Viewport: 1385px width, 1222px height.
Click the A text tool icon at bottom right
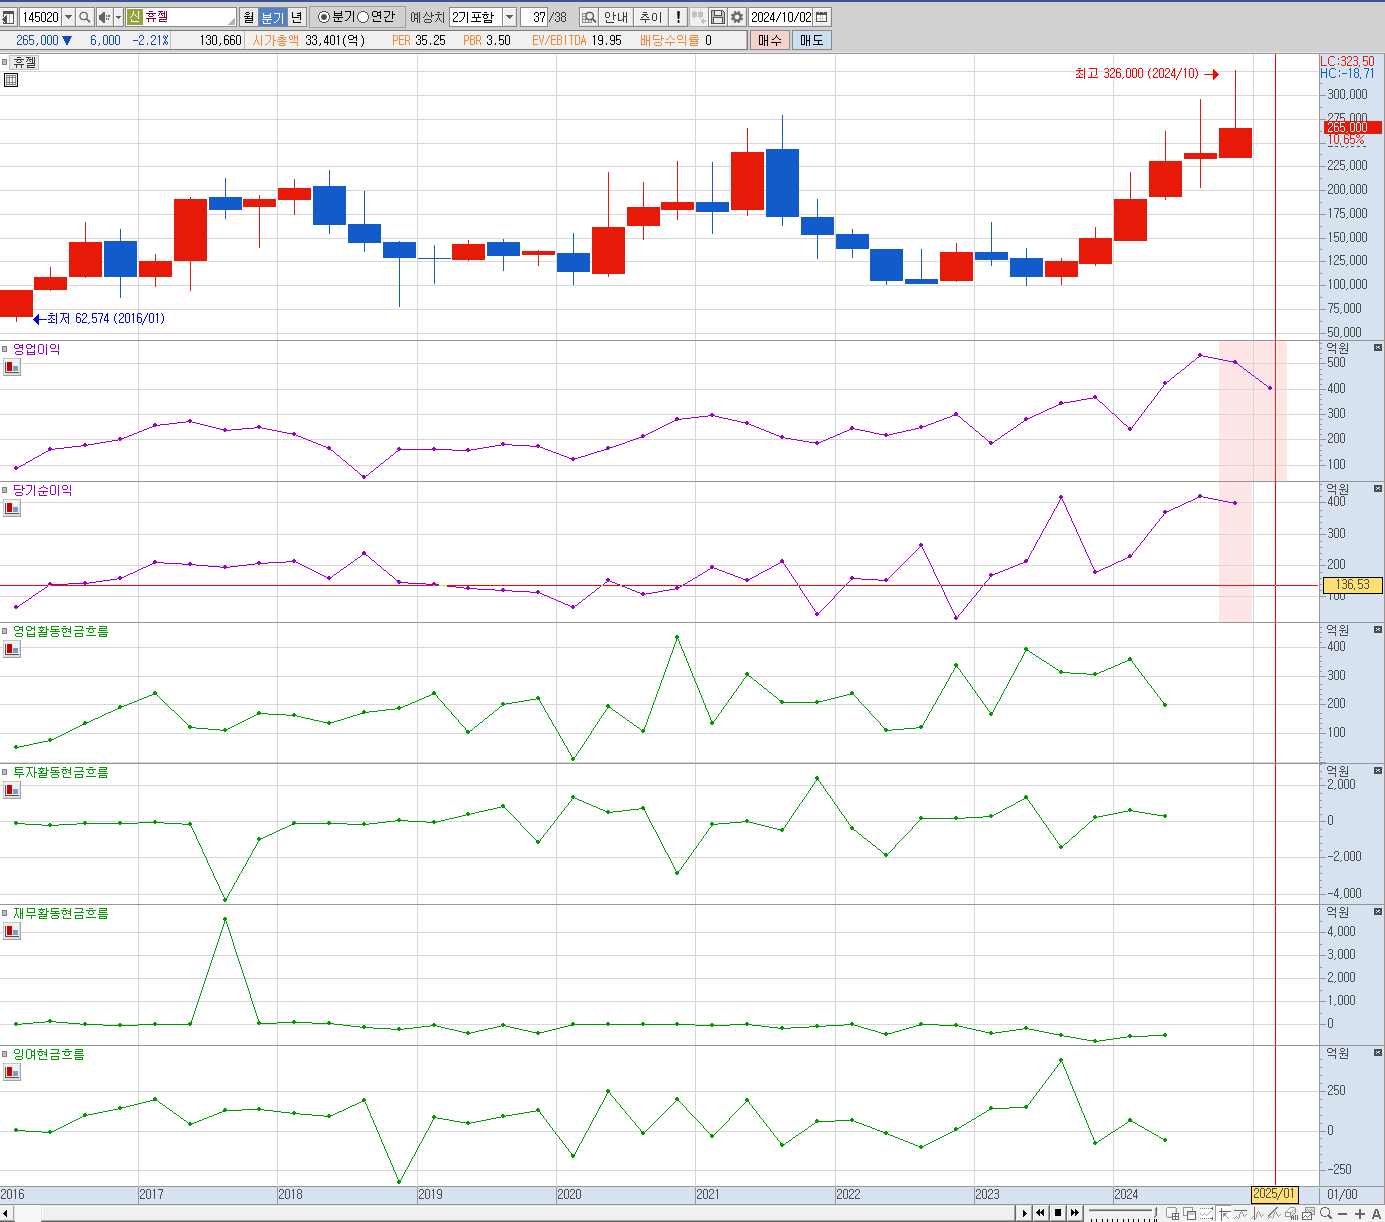pyautogui.click(x=1376, y=1214)
